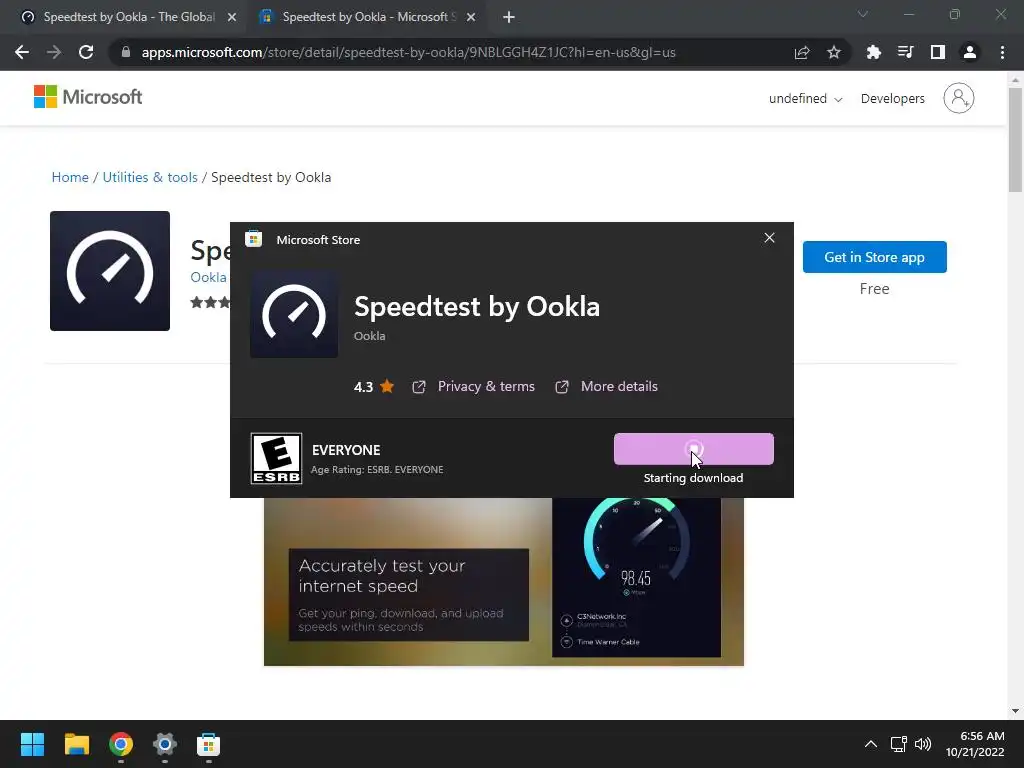Image resolution: width=1024 pixels, height=768 pixels.
Task: Open volume control tray icon
Action: [x=923, y=744]
